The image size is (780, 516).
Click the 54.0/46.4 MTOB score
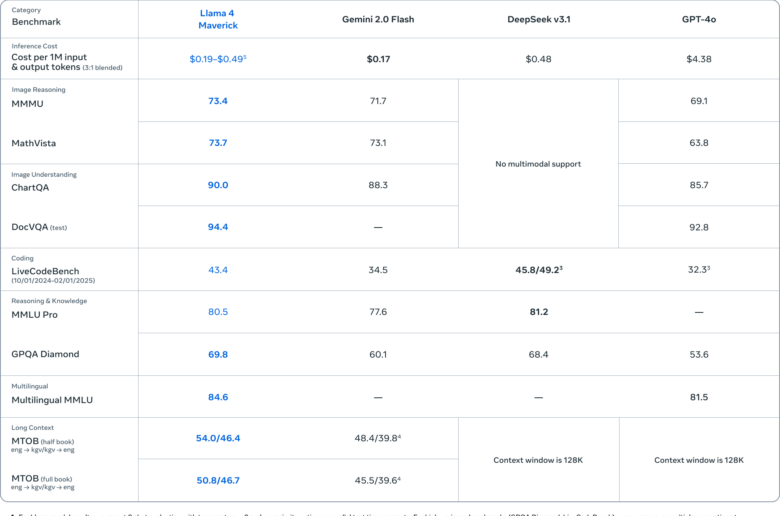click(218, 438)
